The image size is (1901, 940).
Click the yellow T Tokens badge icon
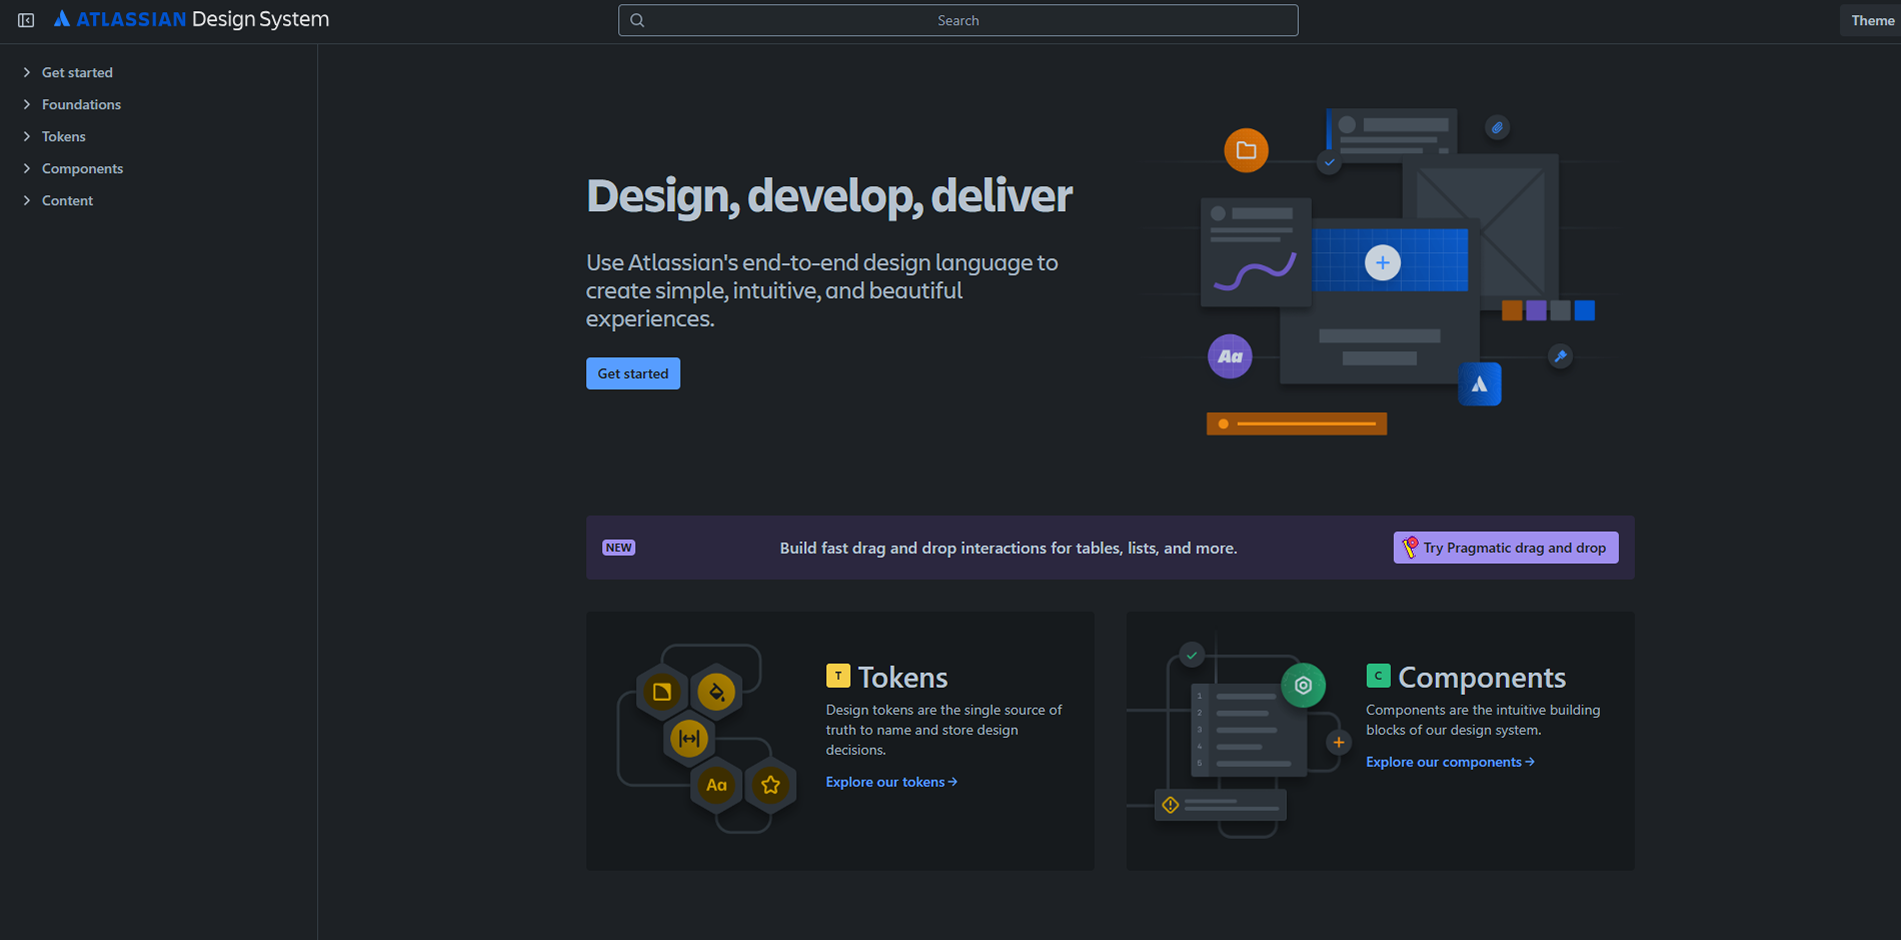tap(838, 676)
